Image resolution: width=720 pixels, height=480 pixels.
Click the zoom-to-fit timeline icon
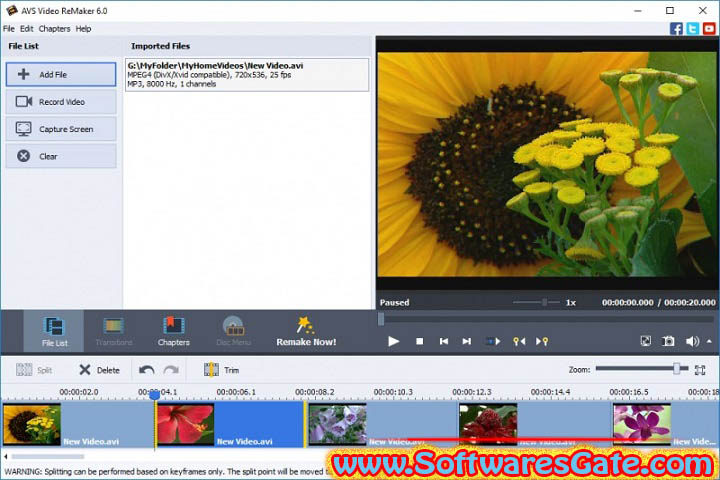(700, 370)
